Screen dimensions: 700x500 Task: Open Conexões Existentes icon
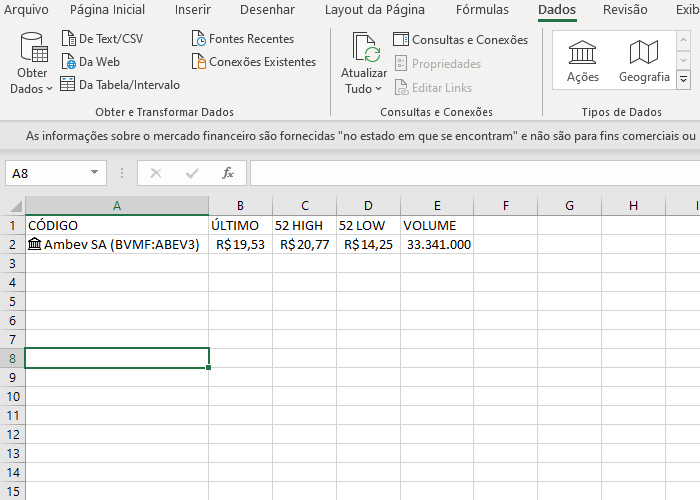[198, 62]
